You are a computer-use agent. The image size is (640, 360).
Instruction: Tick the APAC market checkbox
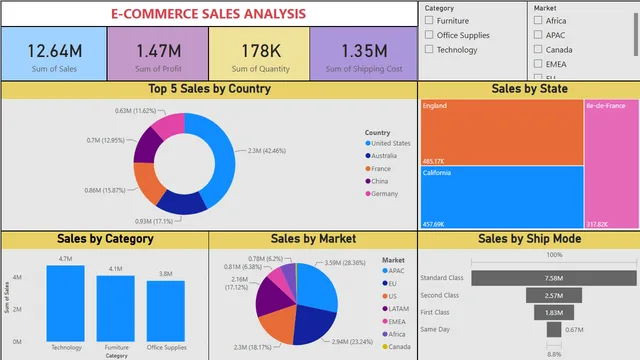[538, 35]
